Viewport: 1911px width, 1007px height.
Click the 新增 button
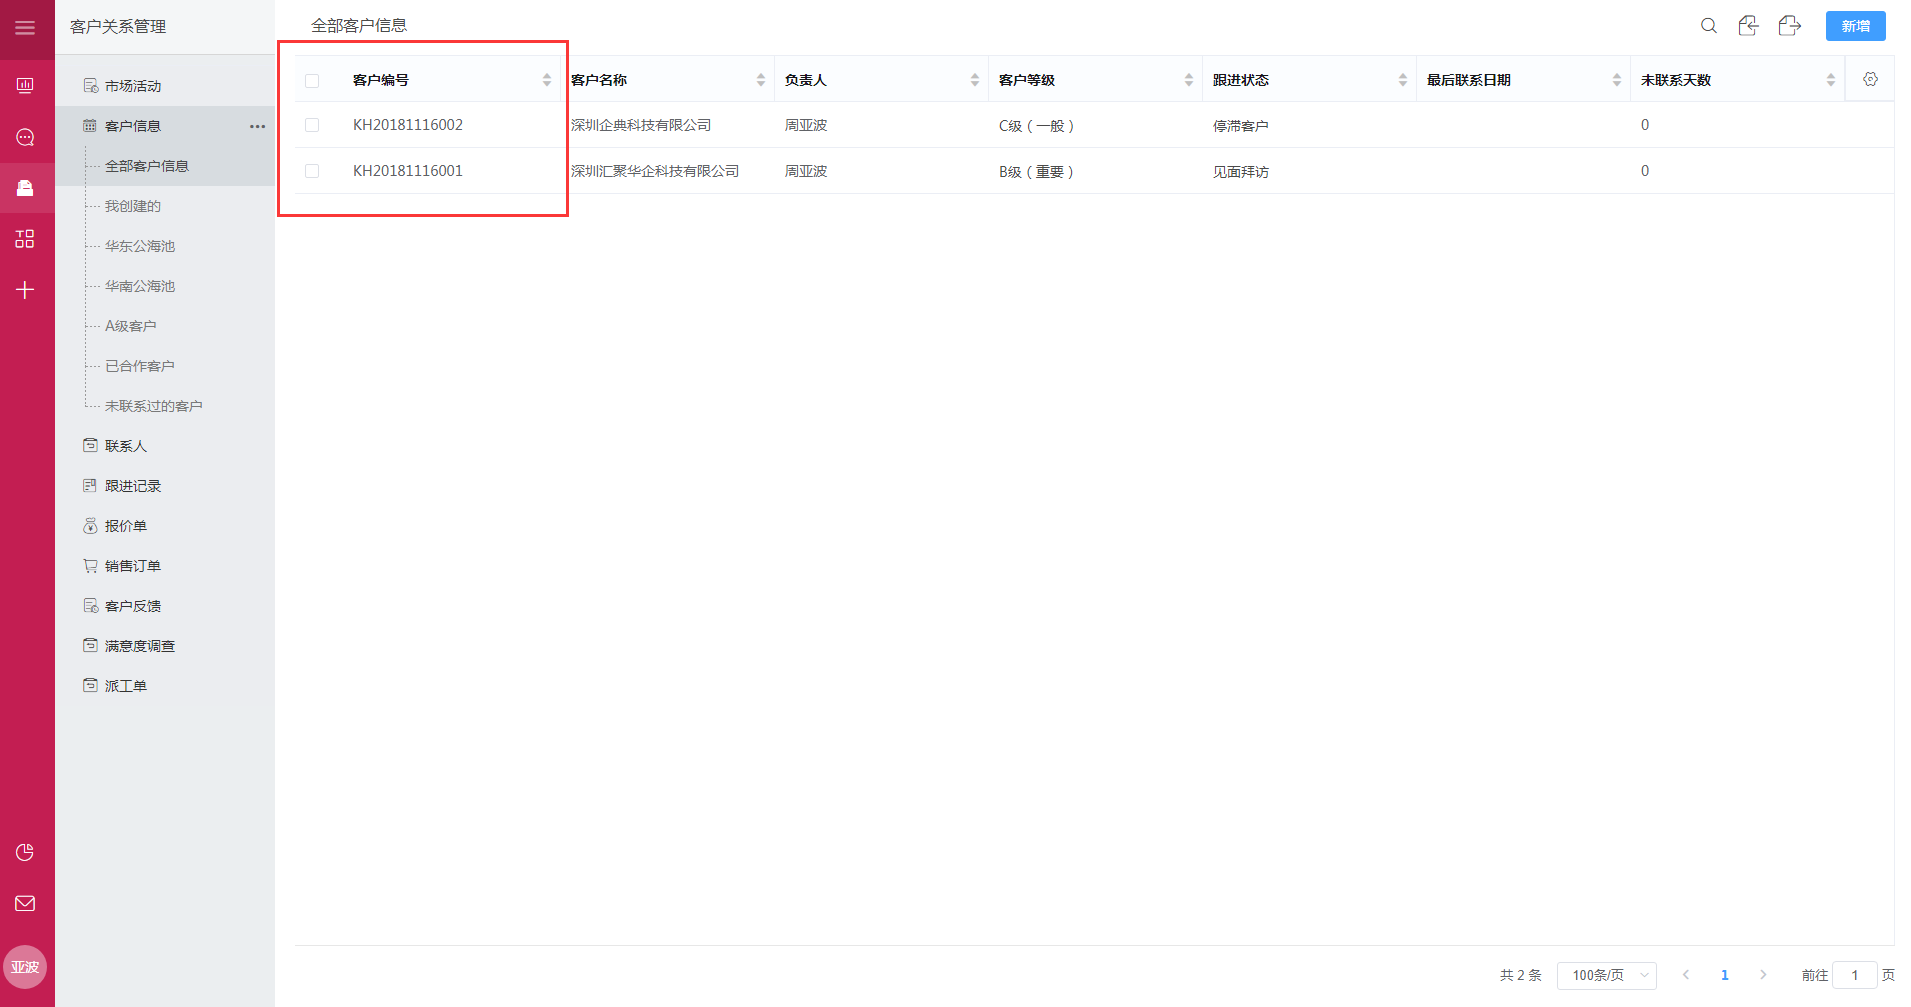[1855, 26]
